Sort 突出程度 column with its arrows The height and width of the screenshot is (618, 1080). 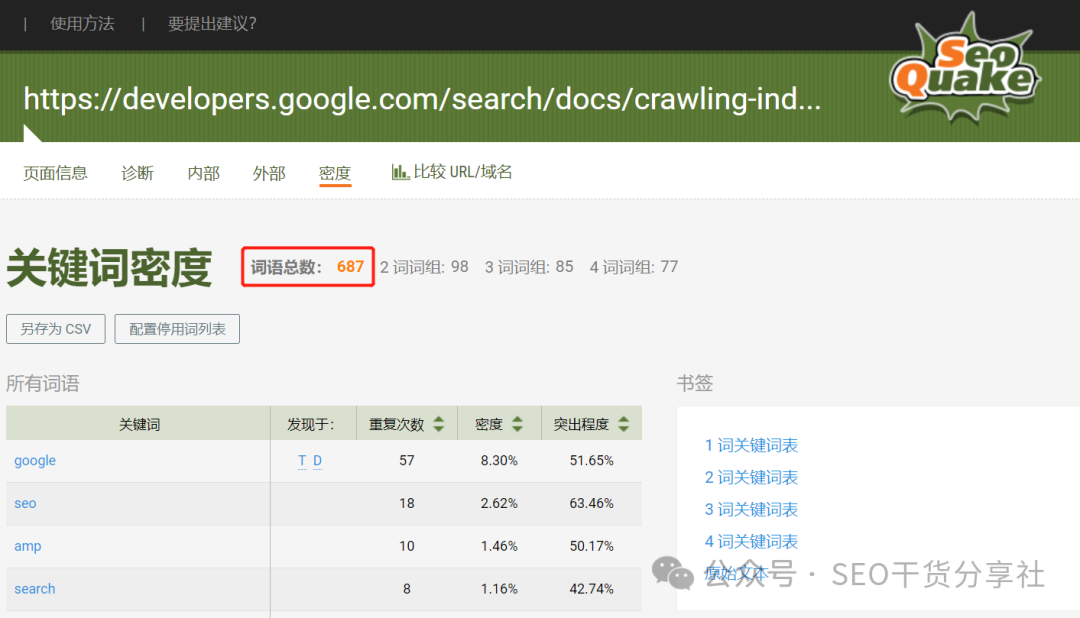(623, 424)
